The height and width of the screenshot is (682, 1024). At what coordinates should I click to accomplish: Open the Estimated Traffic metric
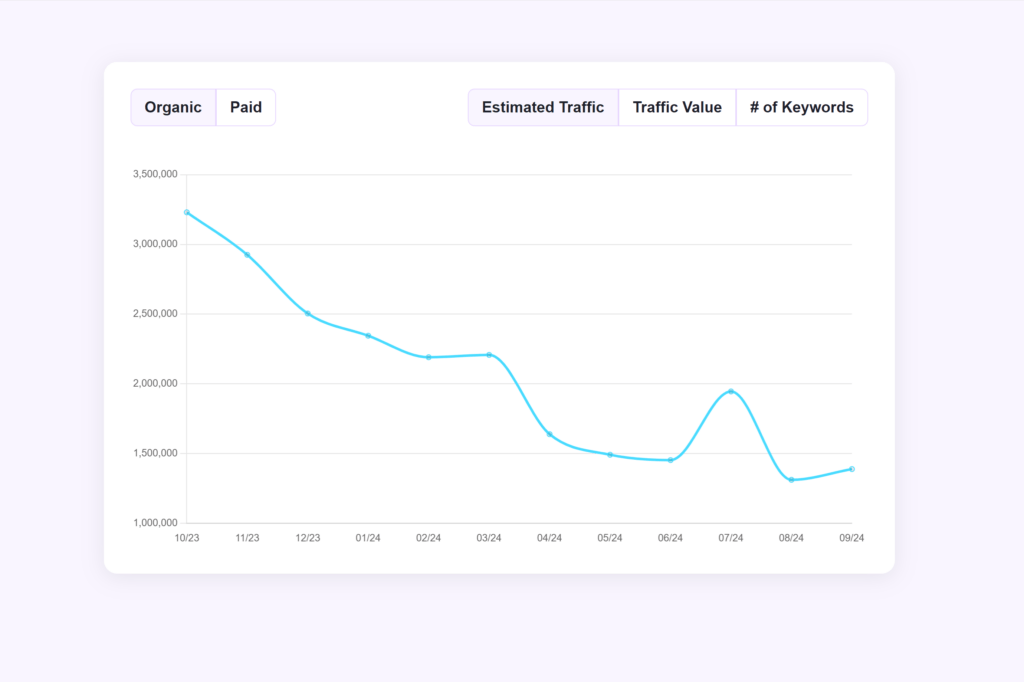point(543,107)
